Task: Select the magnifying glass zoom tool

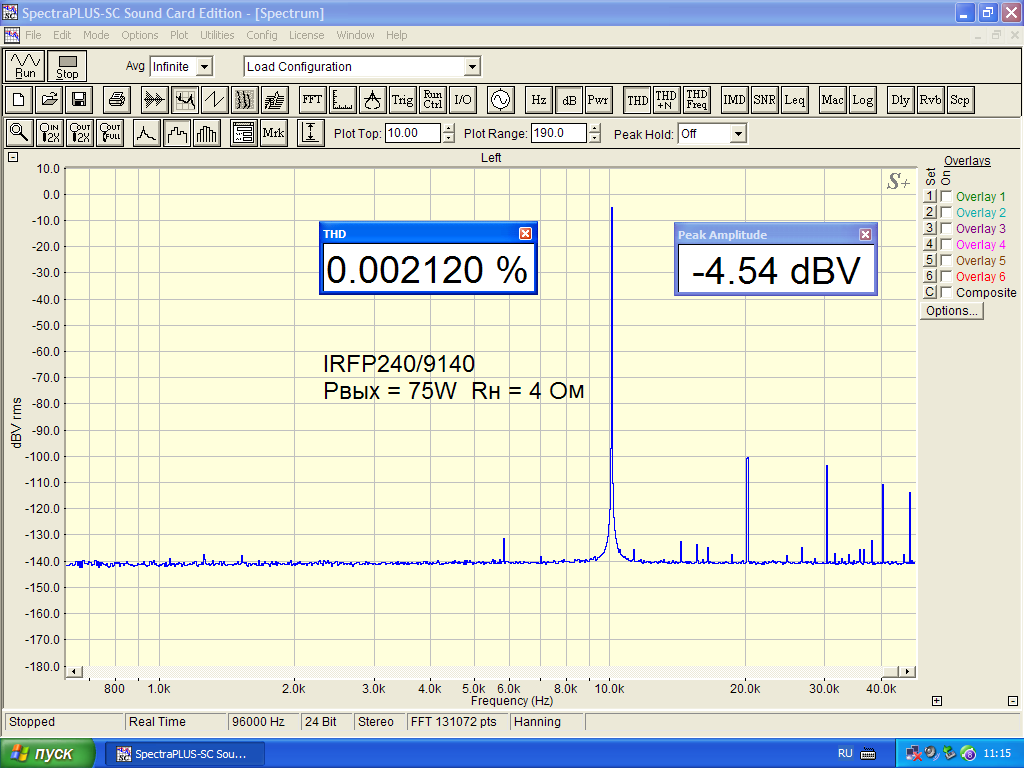Action: [19, 133]
